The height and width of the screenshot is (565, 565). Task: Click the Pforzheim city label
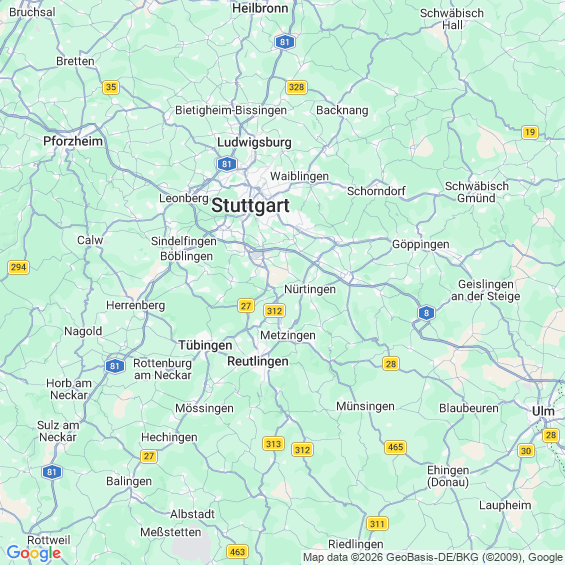coord(73,141)
